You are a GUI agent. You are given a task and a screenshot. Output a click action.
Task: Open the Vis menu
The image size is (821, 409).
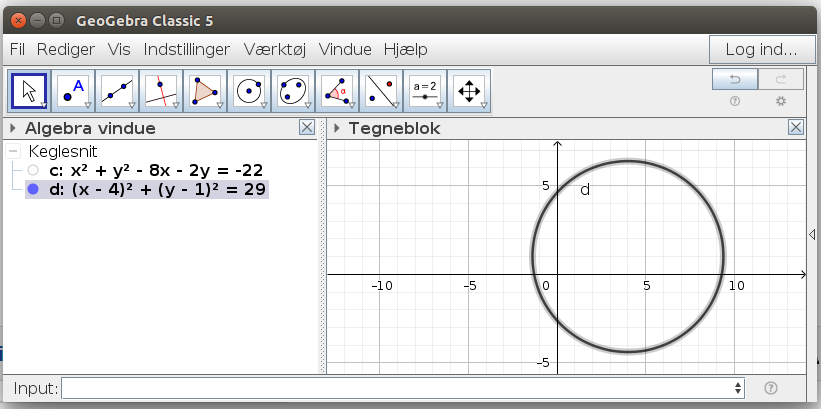[119, 50]
